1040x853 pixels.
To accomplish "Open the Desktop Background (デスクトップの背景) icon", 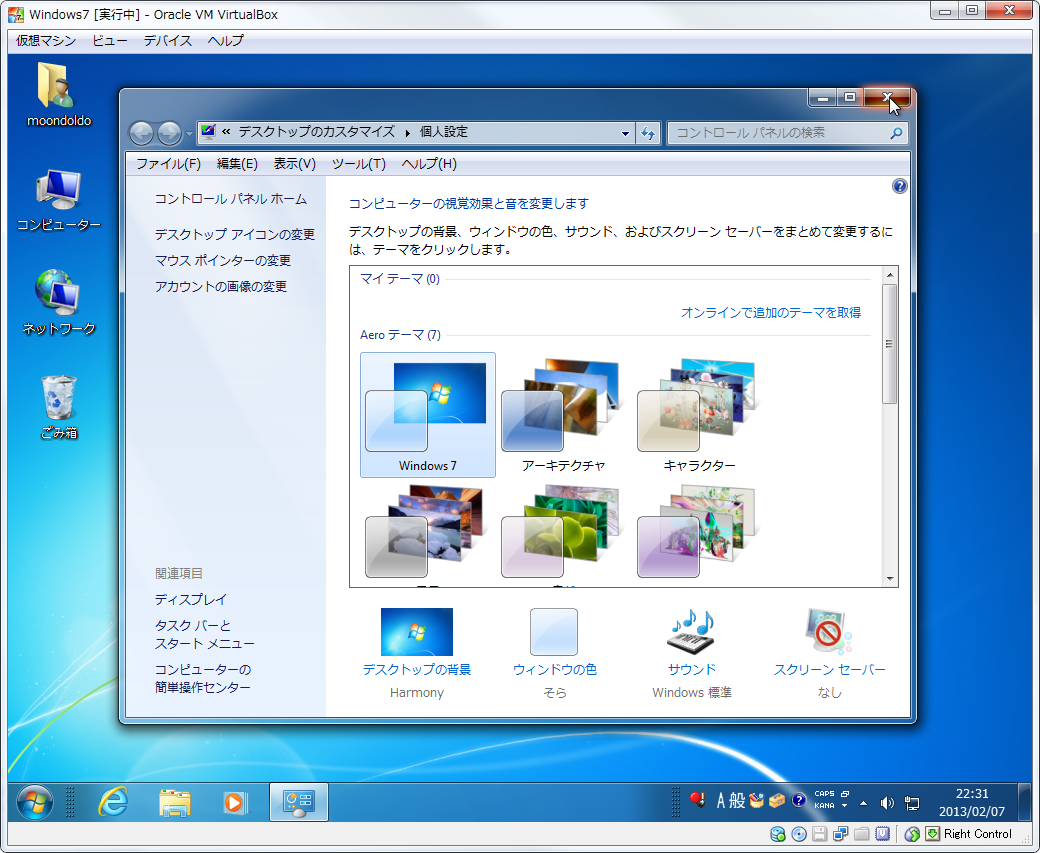I will (416, 633).
